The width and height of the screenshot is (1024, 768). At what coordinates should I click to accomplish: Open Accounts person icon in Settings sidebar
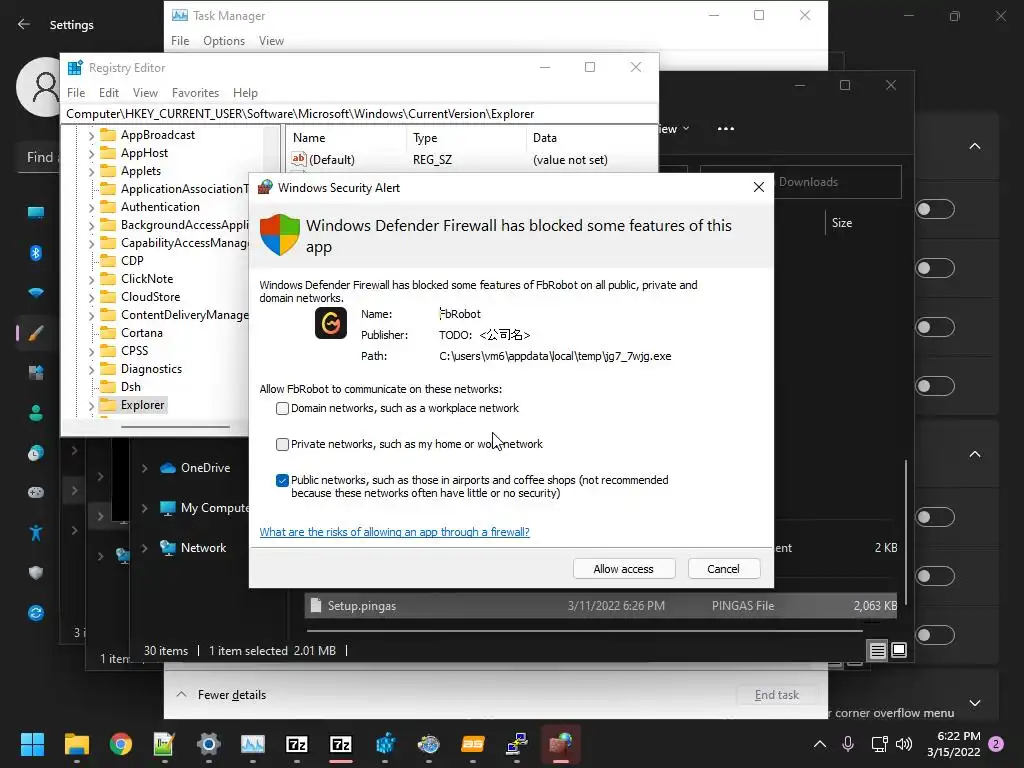click(x=36, y=413)
